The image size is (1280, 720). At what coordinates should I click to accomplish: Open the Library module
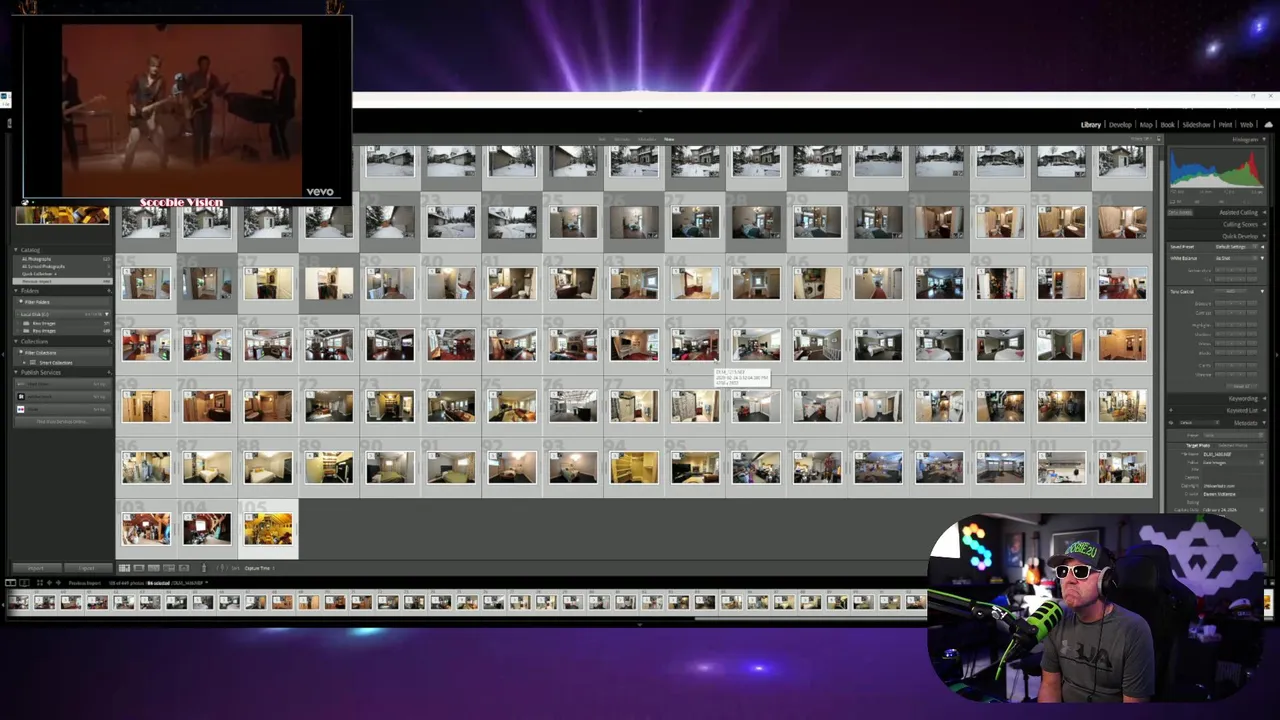[1091, 125]
